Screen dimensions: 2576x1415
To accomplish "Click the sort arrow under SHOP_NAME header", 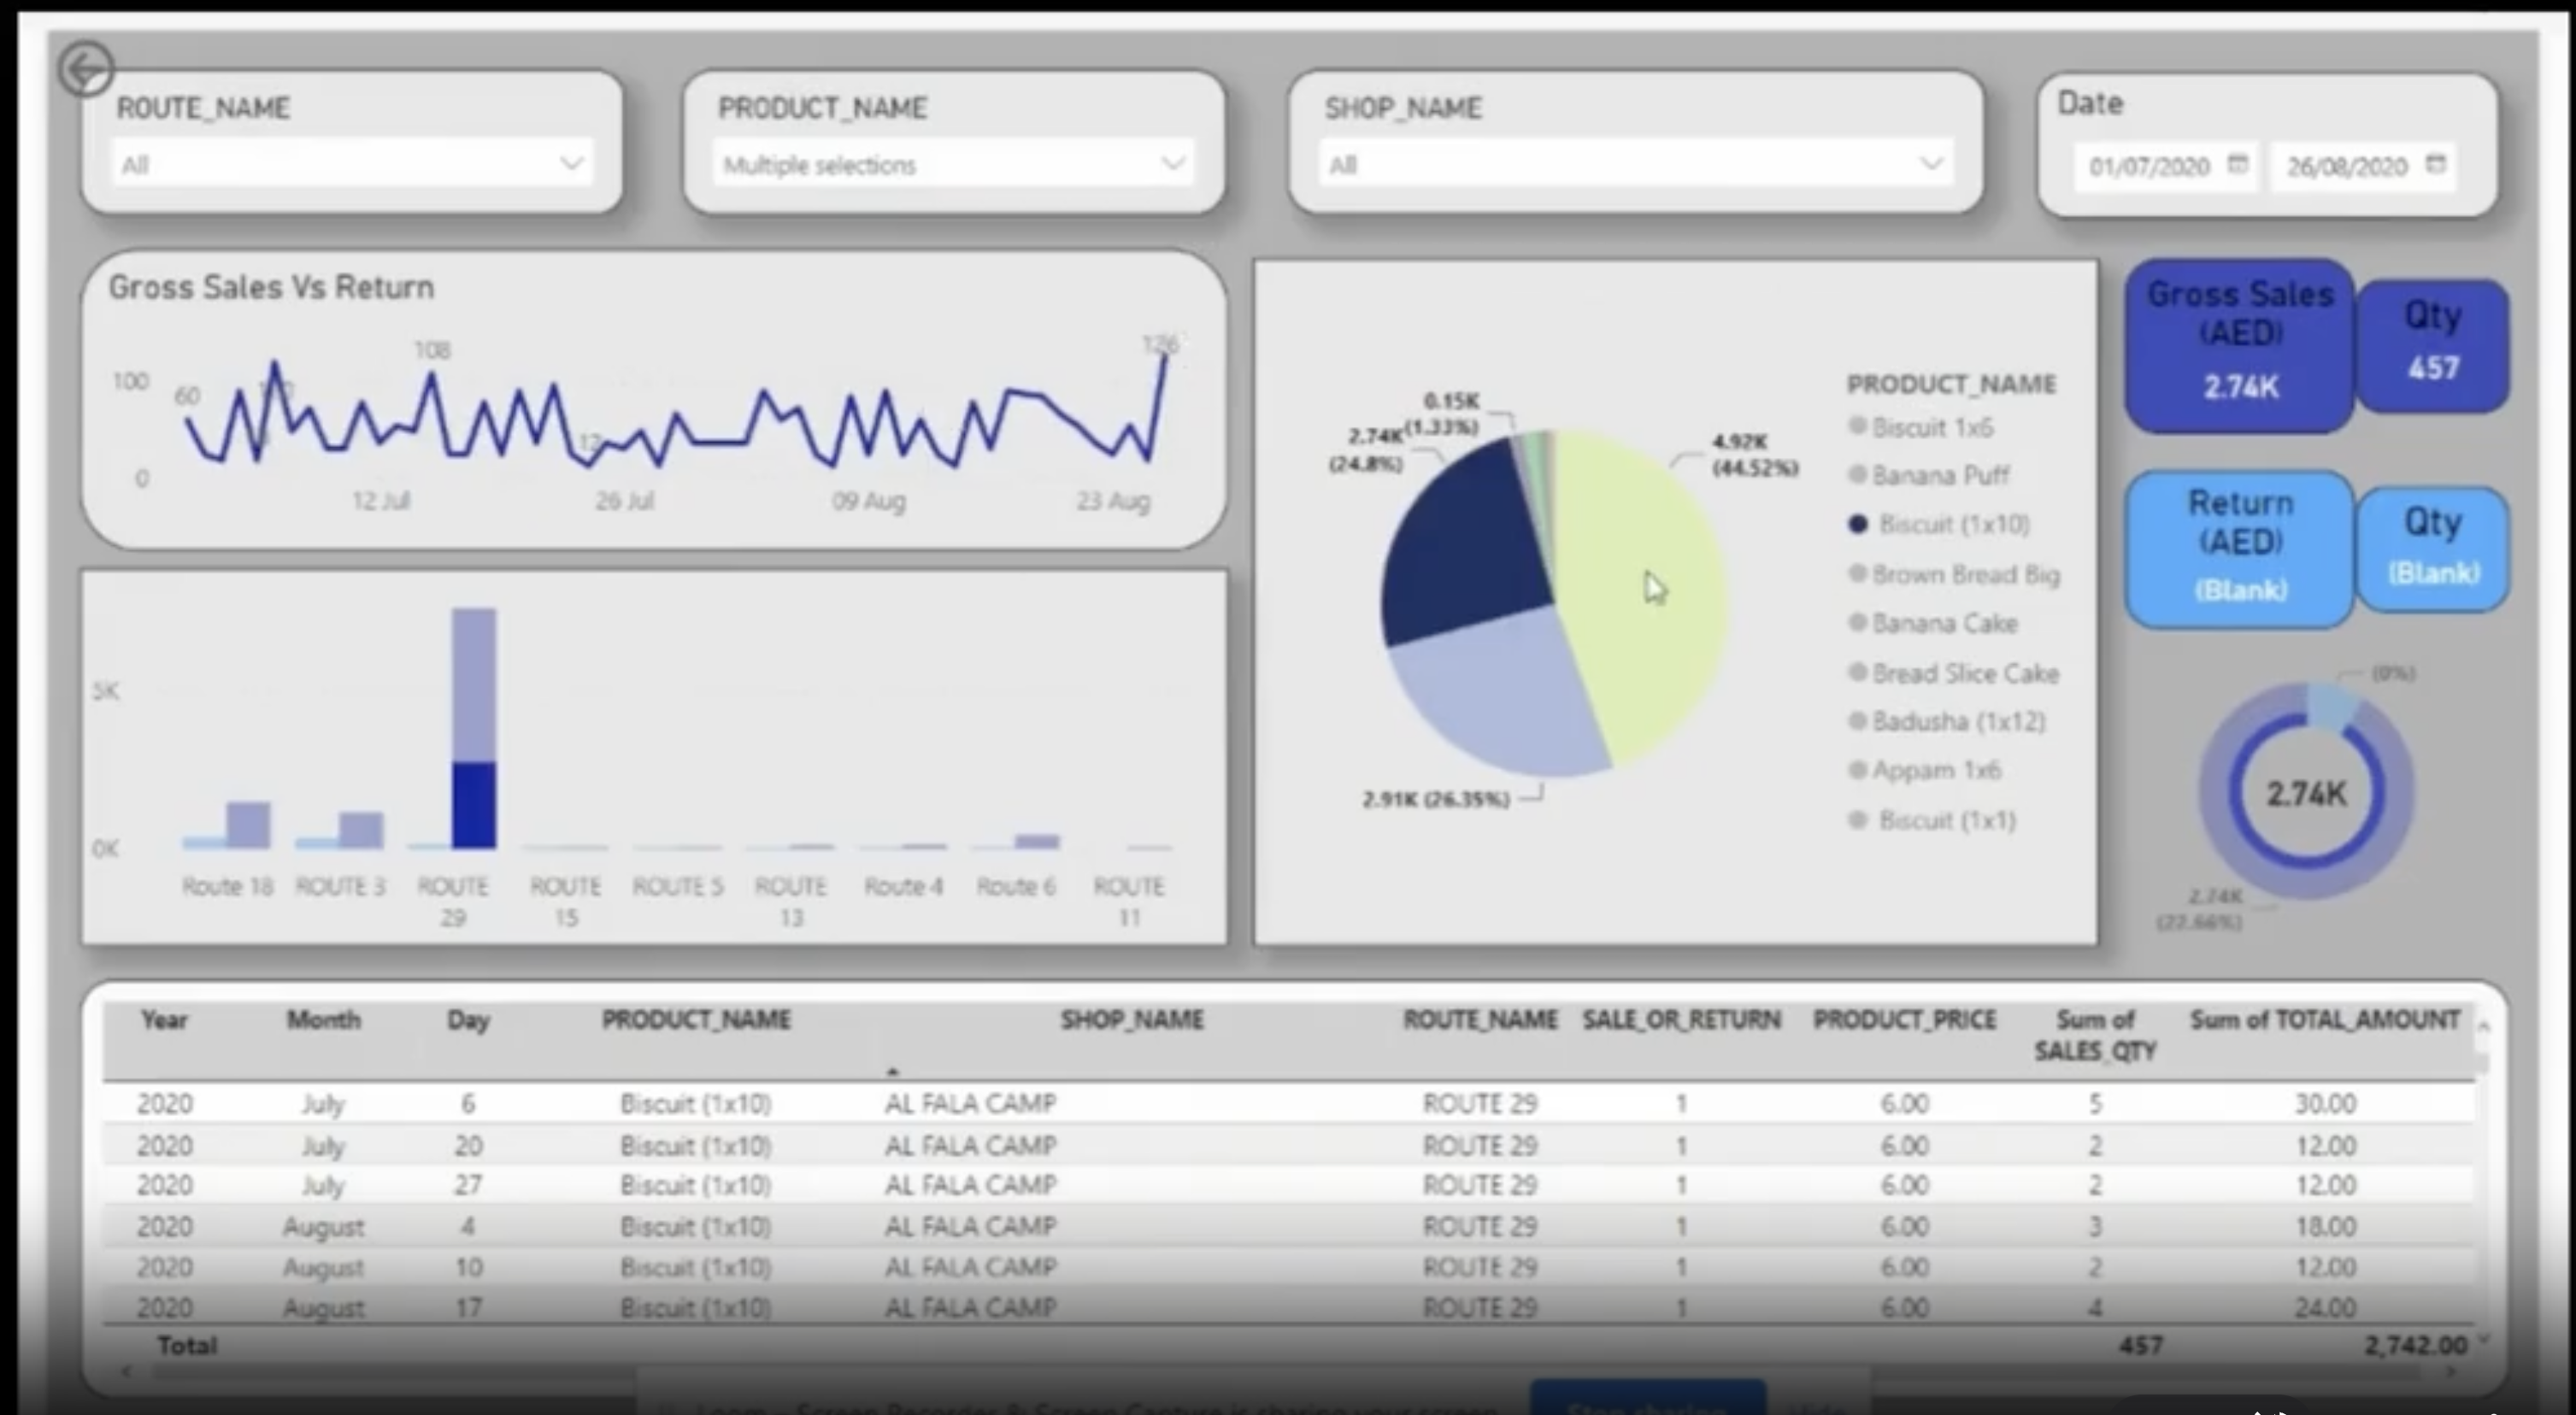I will [892, 1071].
